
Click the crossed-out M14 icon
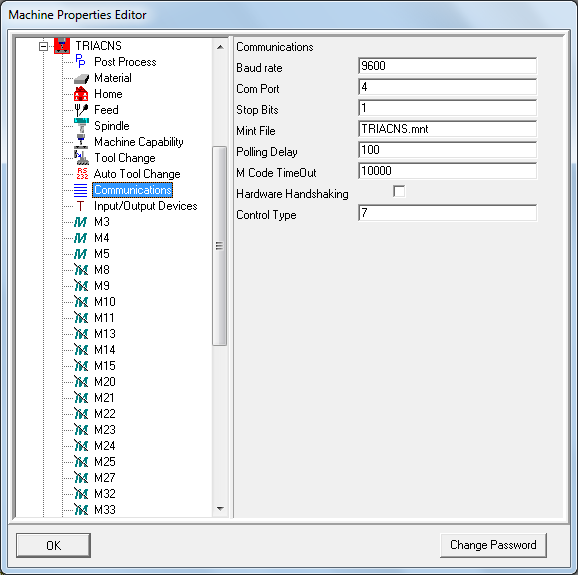(81, 350)
